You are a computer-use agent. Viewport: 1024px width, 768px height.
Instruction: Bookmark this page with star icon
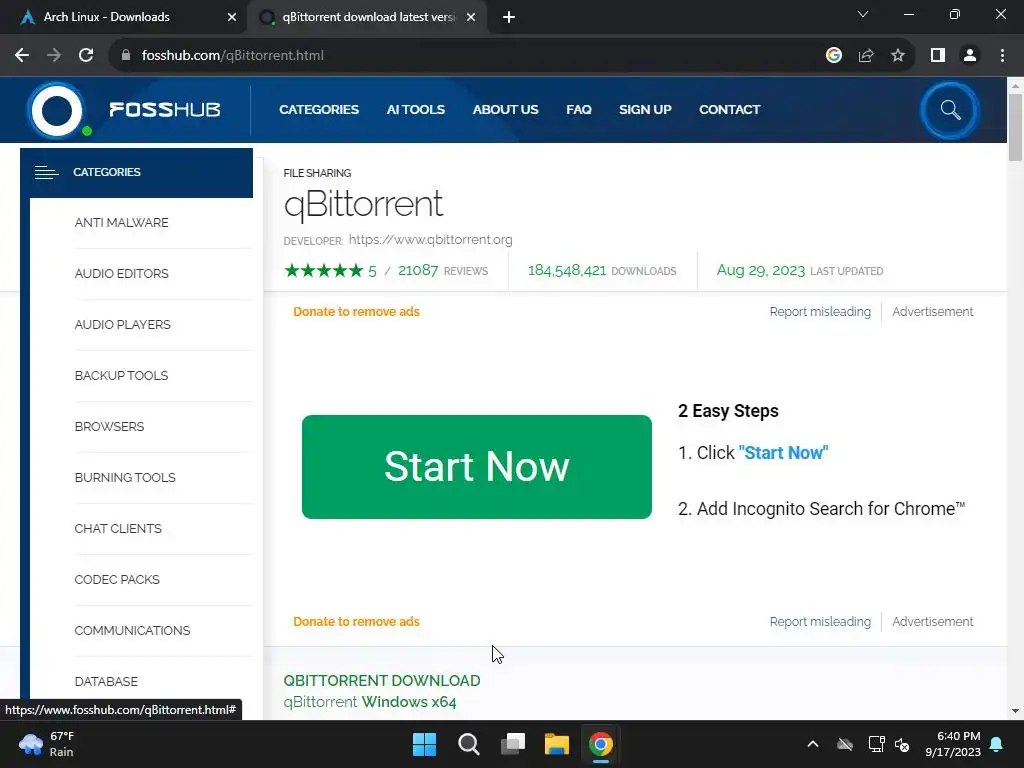coord(898,56)
